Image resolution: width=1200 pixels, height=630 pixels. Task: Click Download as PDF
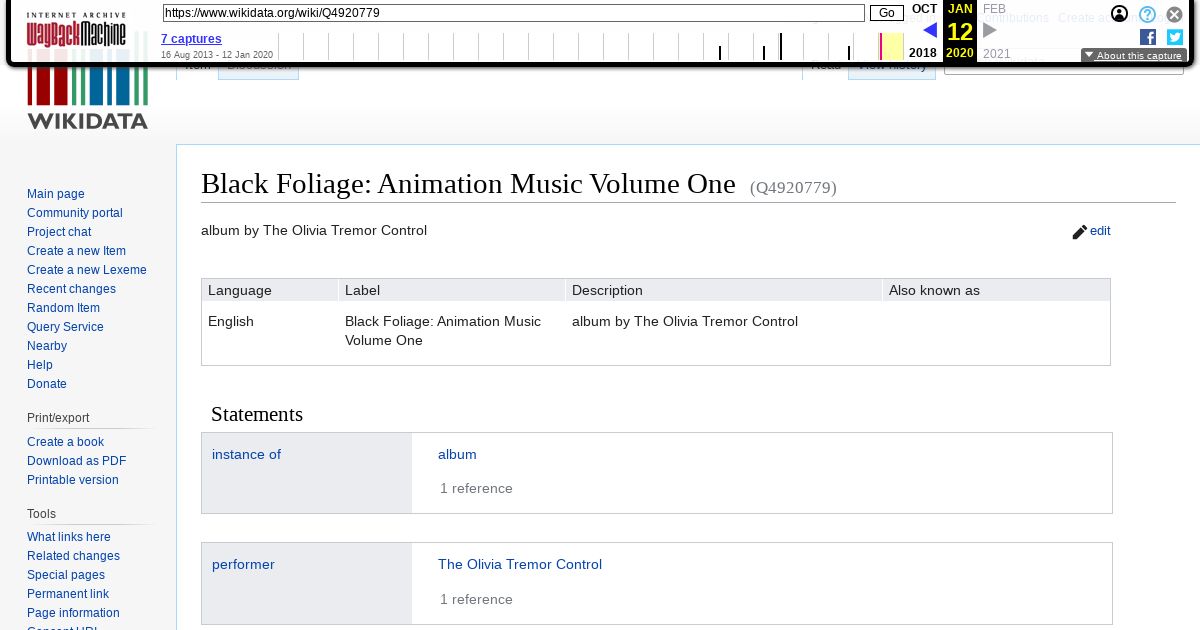pyautogui.click(x=76, y=461)
